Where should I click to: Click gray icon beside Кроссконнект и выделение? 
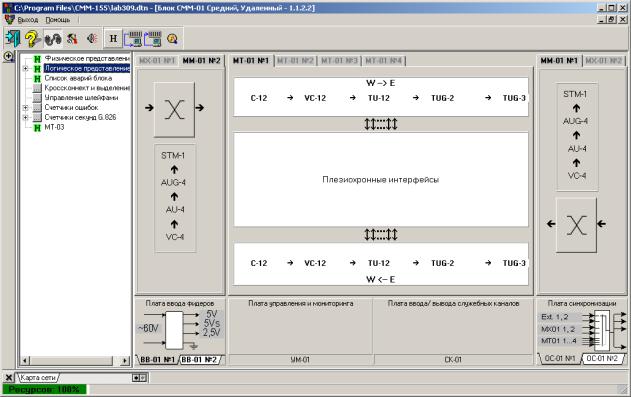point(37,88)
